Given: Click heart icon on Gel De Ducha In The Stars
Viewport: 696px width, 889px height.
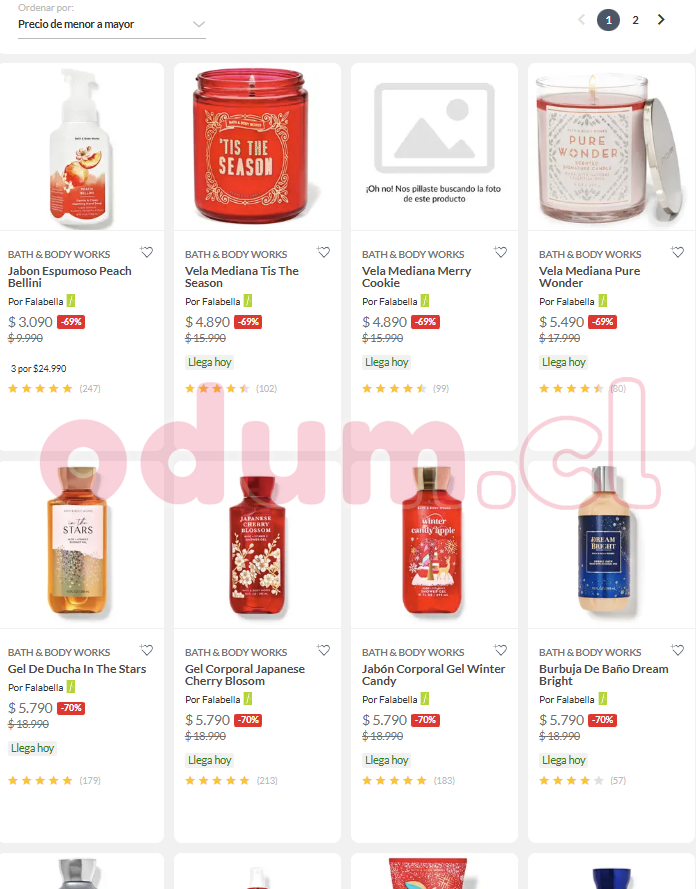Looking at the screenshot, I should point(147,650).
